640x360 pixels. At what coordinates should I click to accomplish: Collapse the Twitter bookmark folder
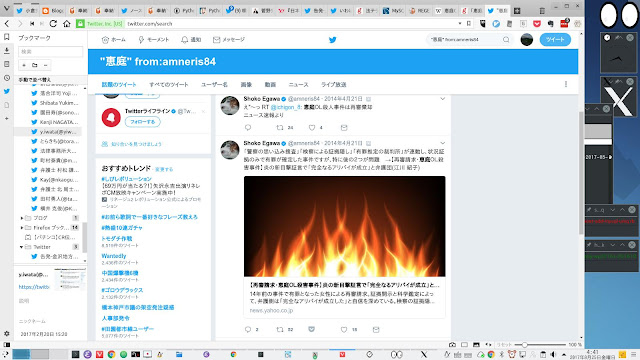pos(22,247)
